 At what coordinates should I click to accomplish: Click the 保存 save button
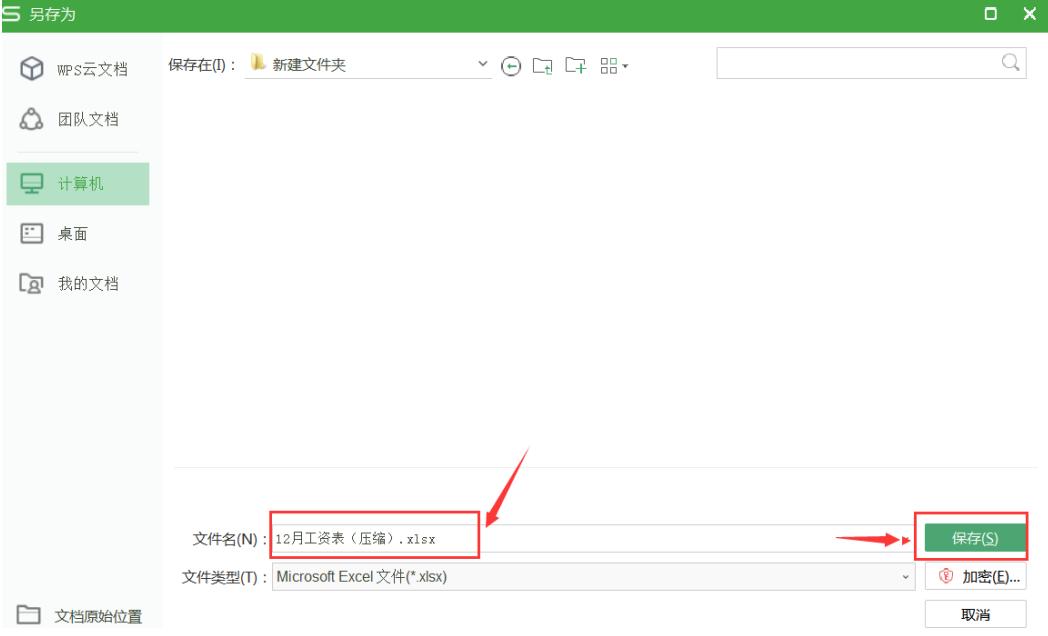(x=977, y=538)
